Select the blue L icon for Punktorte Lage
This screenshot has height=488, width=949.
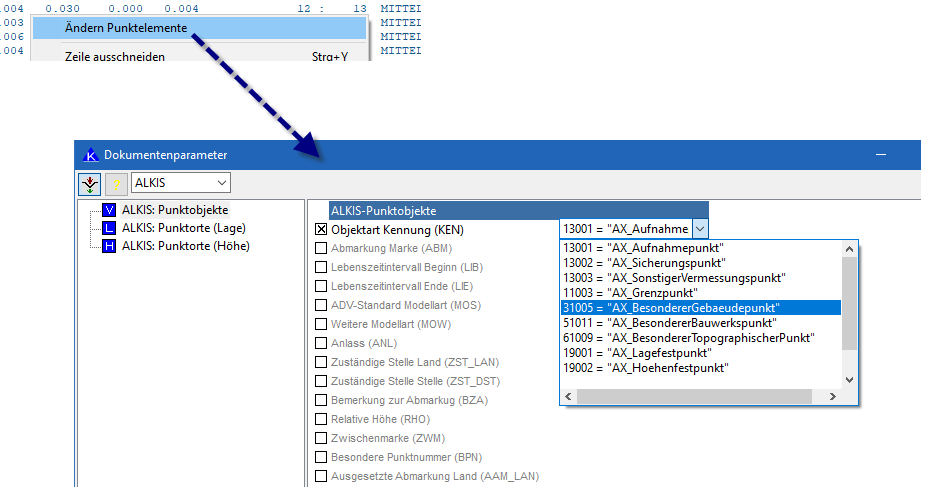coord(109,228)
